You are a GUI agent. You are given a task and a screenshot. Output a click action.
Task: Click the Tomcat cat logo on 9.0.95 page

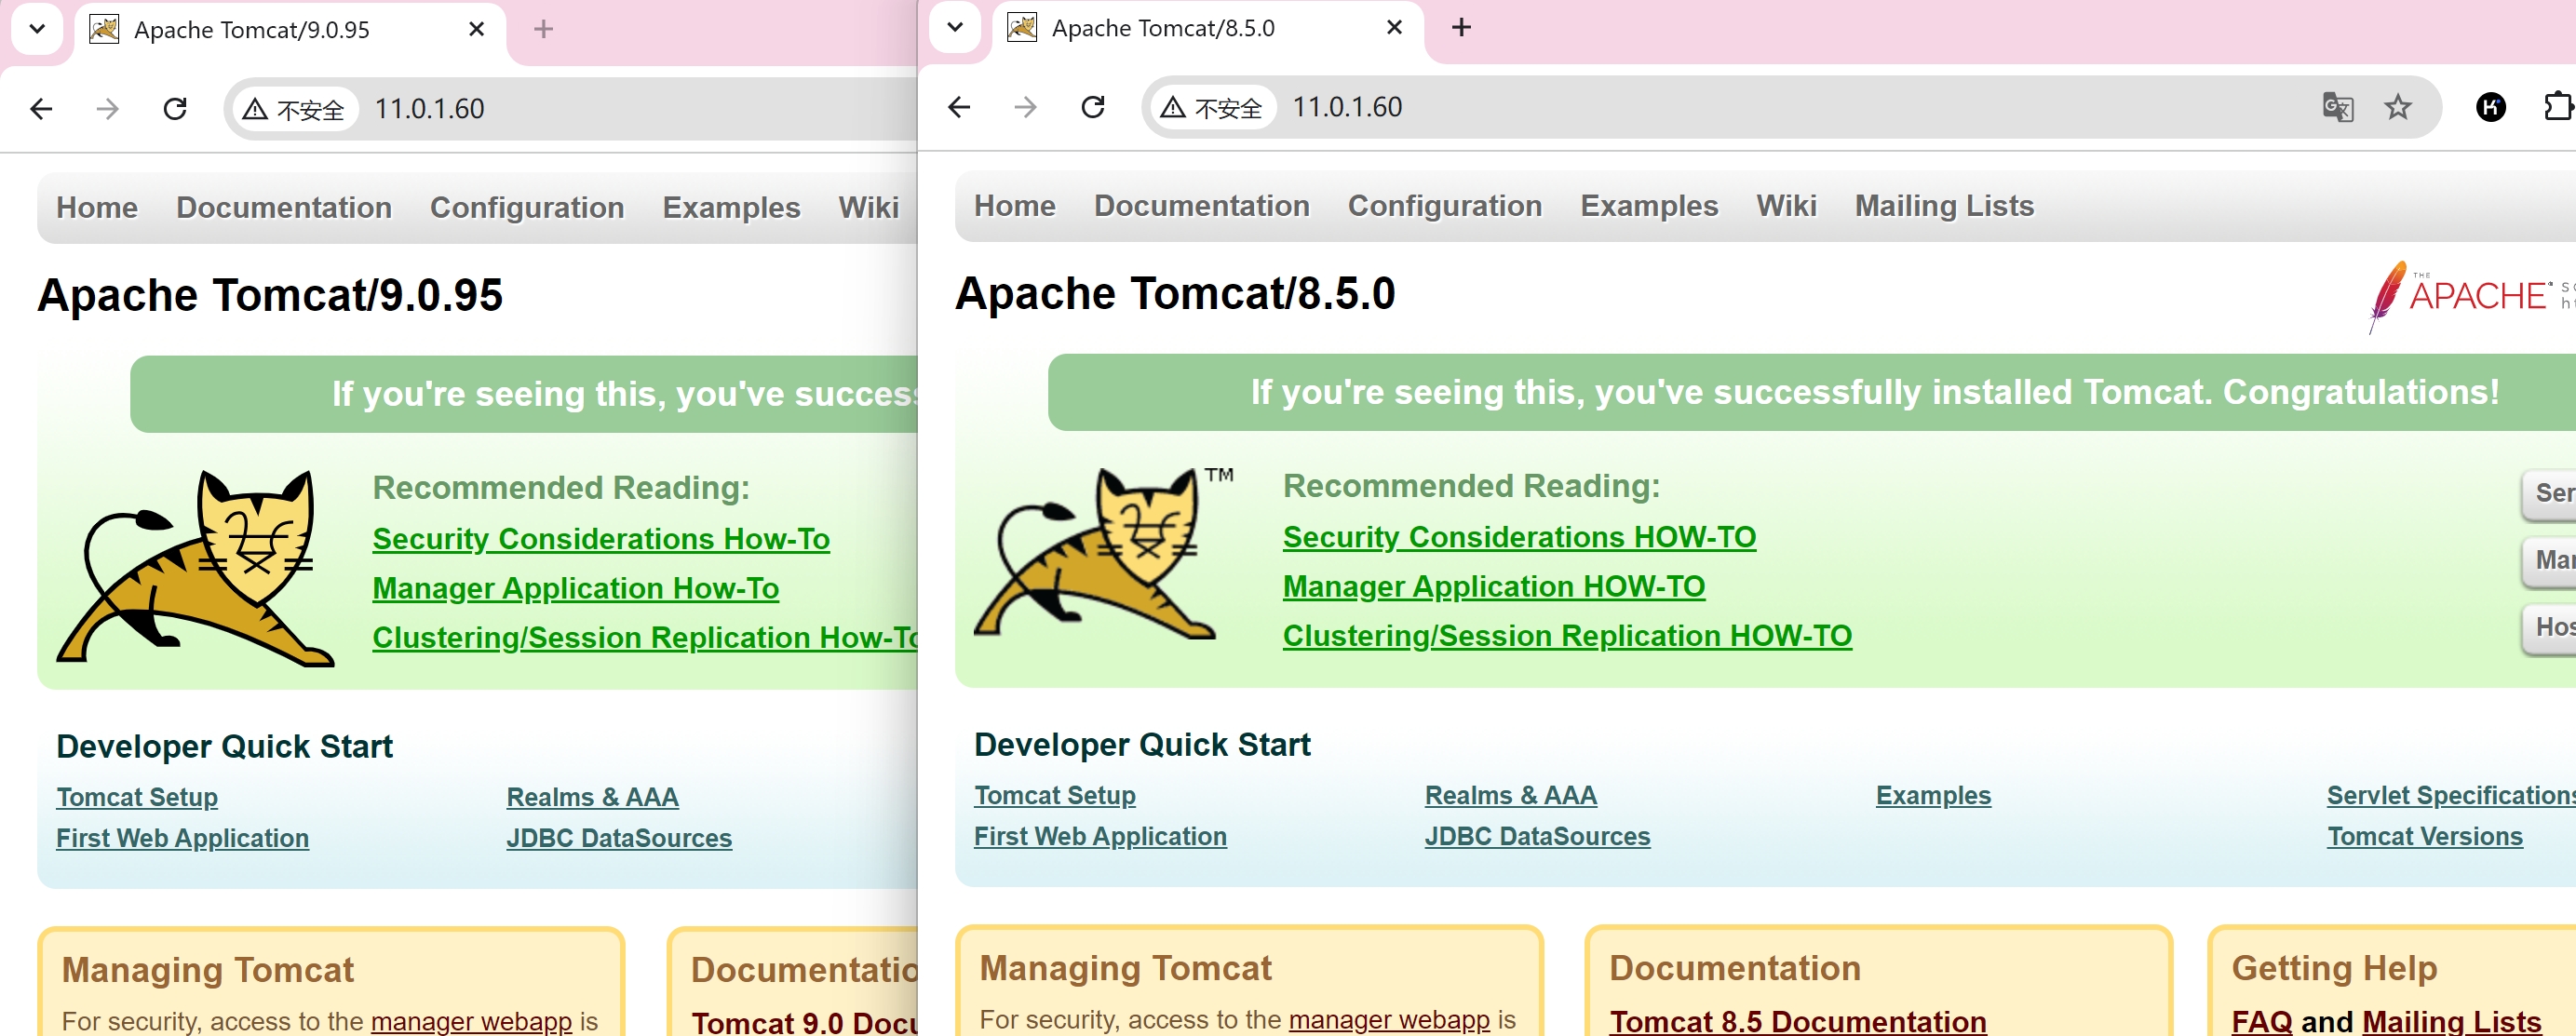195,568
